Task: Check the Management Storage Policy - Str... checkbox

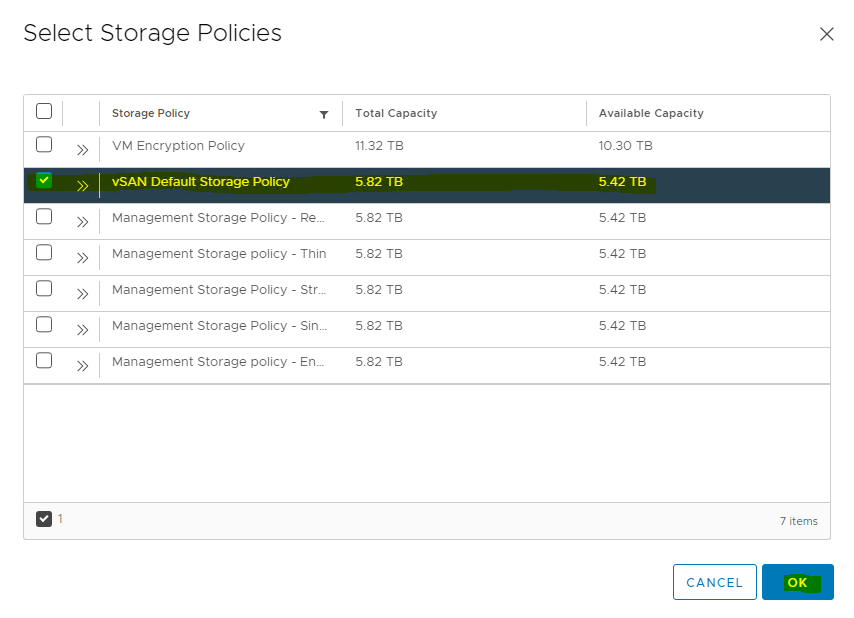Action: pos(44,289)
